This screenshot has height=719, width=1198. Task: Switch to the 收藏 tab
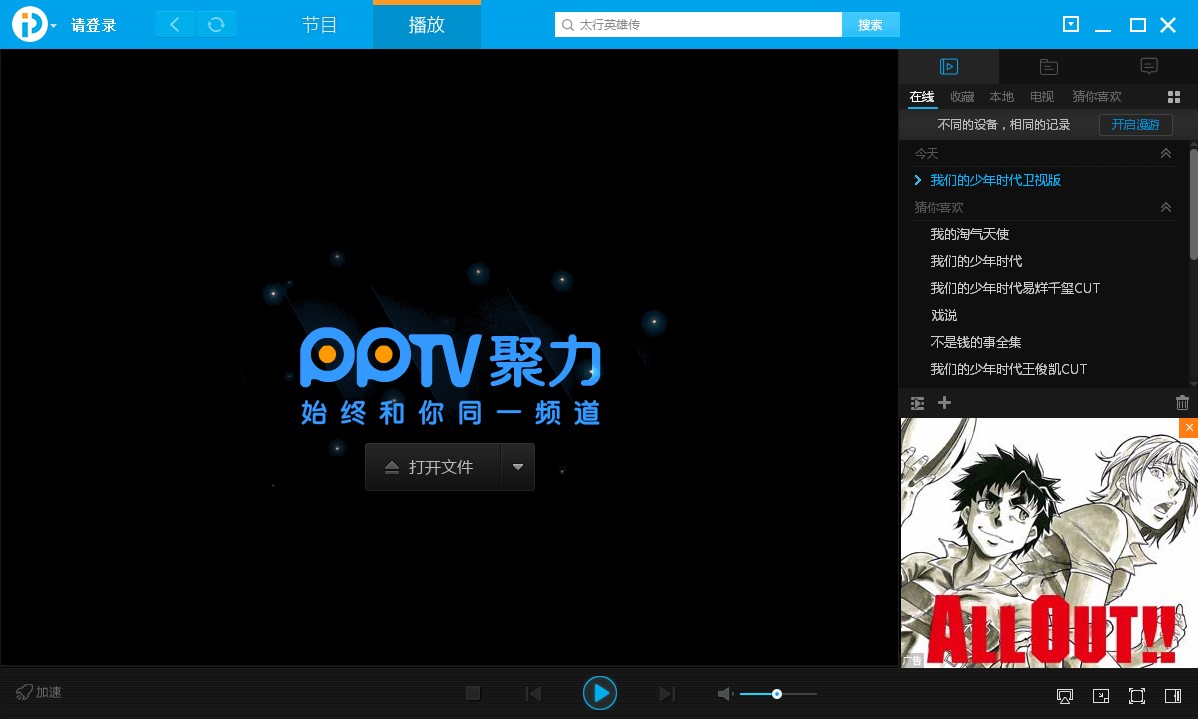pos(961,96)
